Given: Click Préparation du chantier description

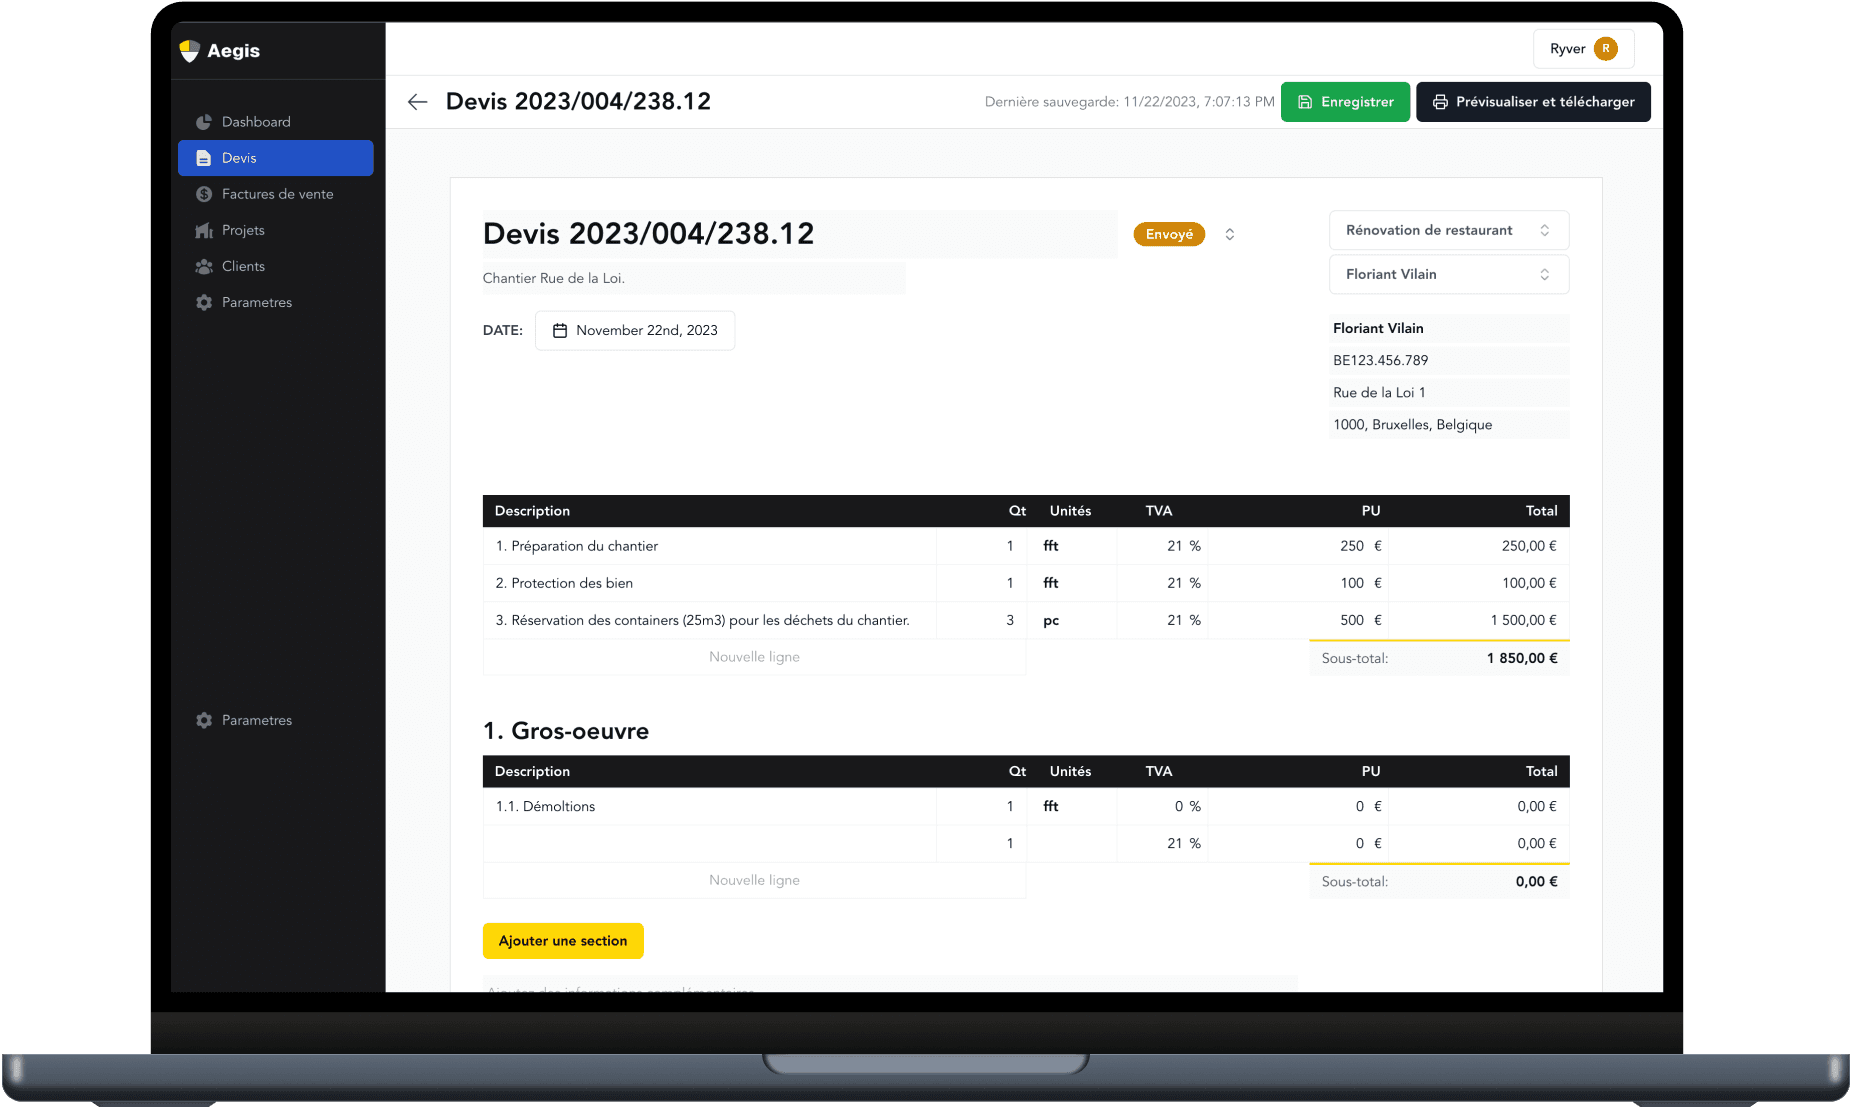Looking at the screenshot, I should (x=709, y=546).
